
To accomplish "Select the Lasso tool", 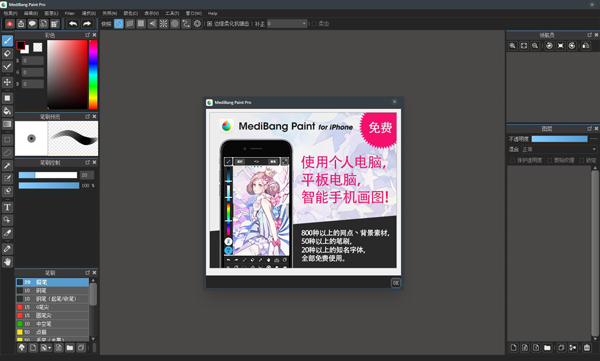I will [7, 153].
